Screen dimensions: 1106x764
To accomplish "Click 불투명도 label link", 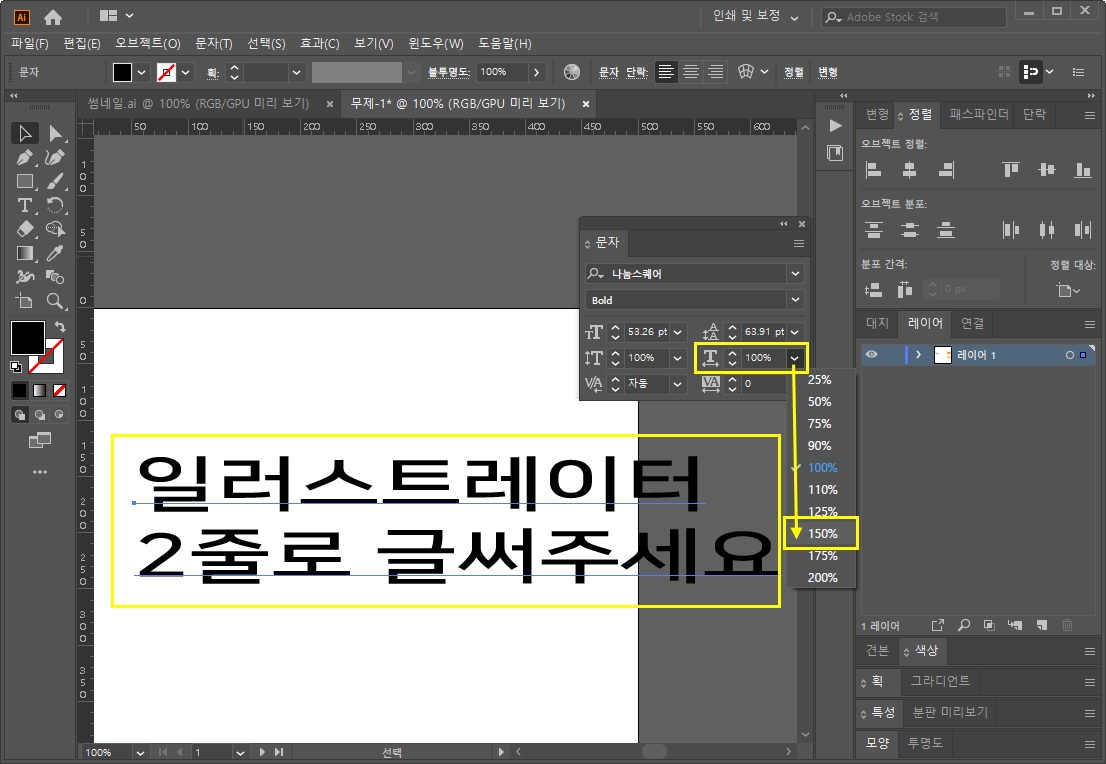I will tap(449, 72).
